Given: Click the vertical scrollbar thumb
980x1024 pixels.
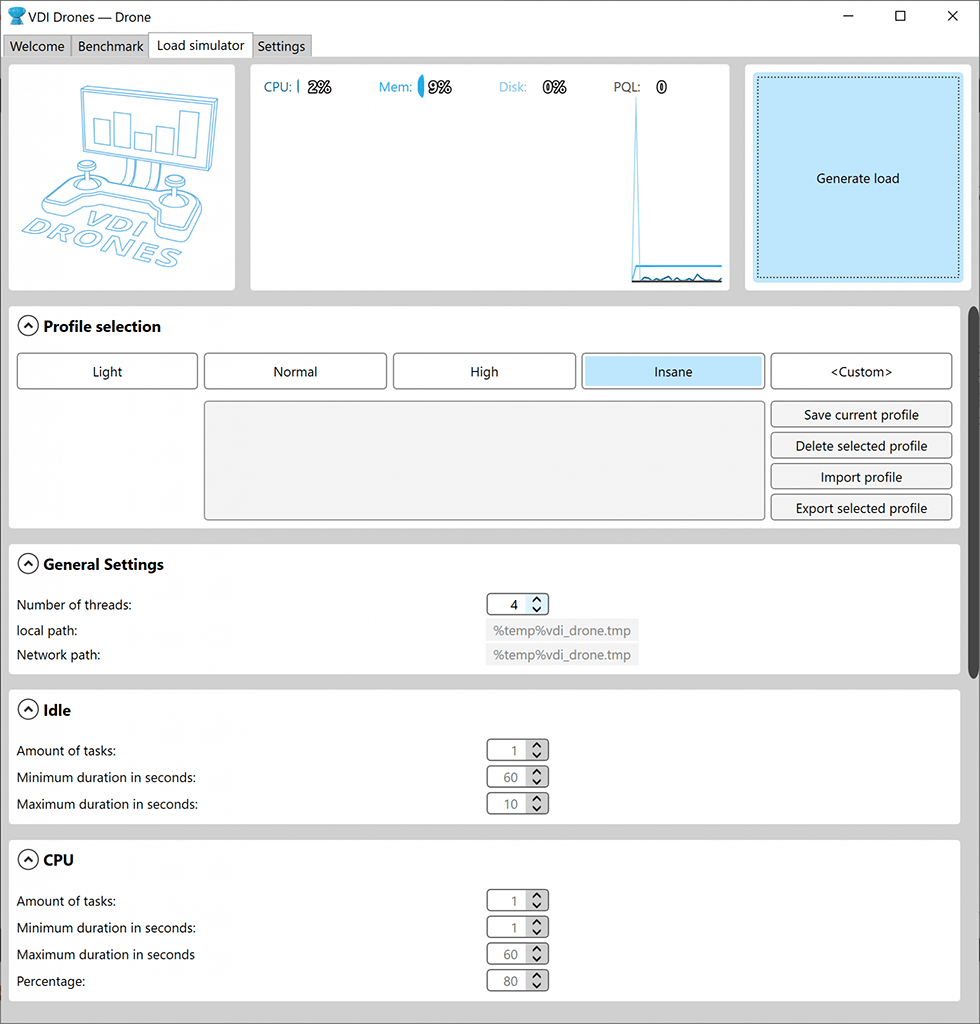Looking at the screenshot, I should click(973, 493).
